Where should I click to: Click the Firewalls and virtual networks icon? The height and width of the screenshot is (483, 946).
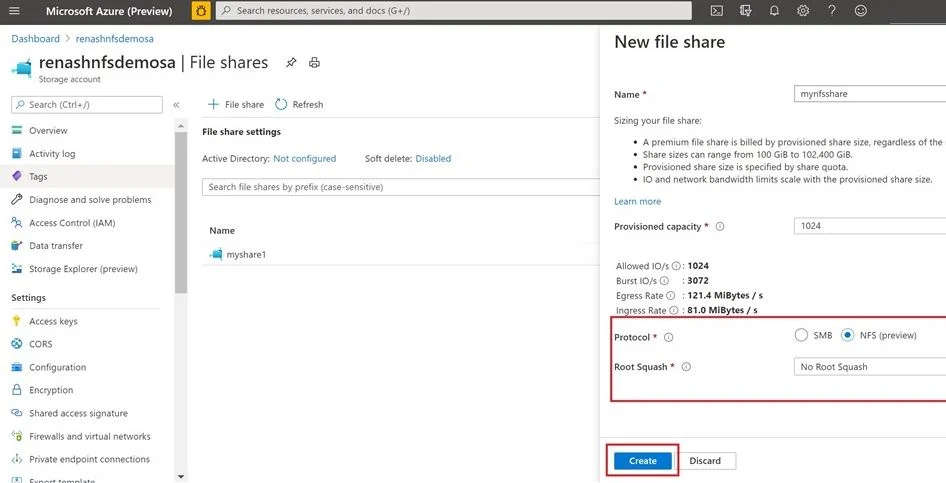(x=17, y=436)
